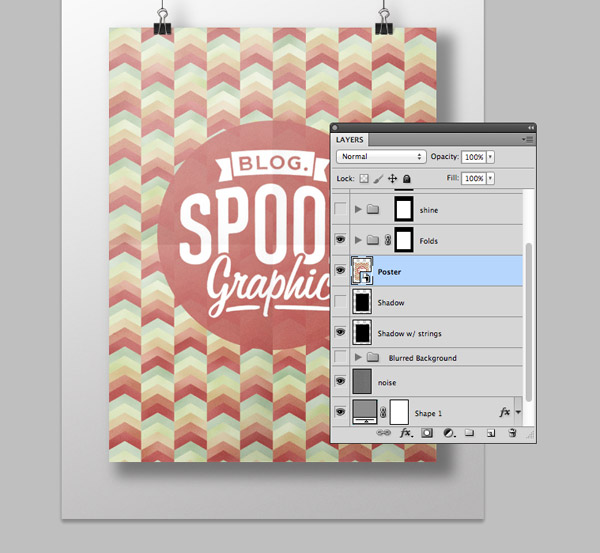Click the Opacity label

pyautogui.click(x=444, y=157)
